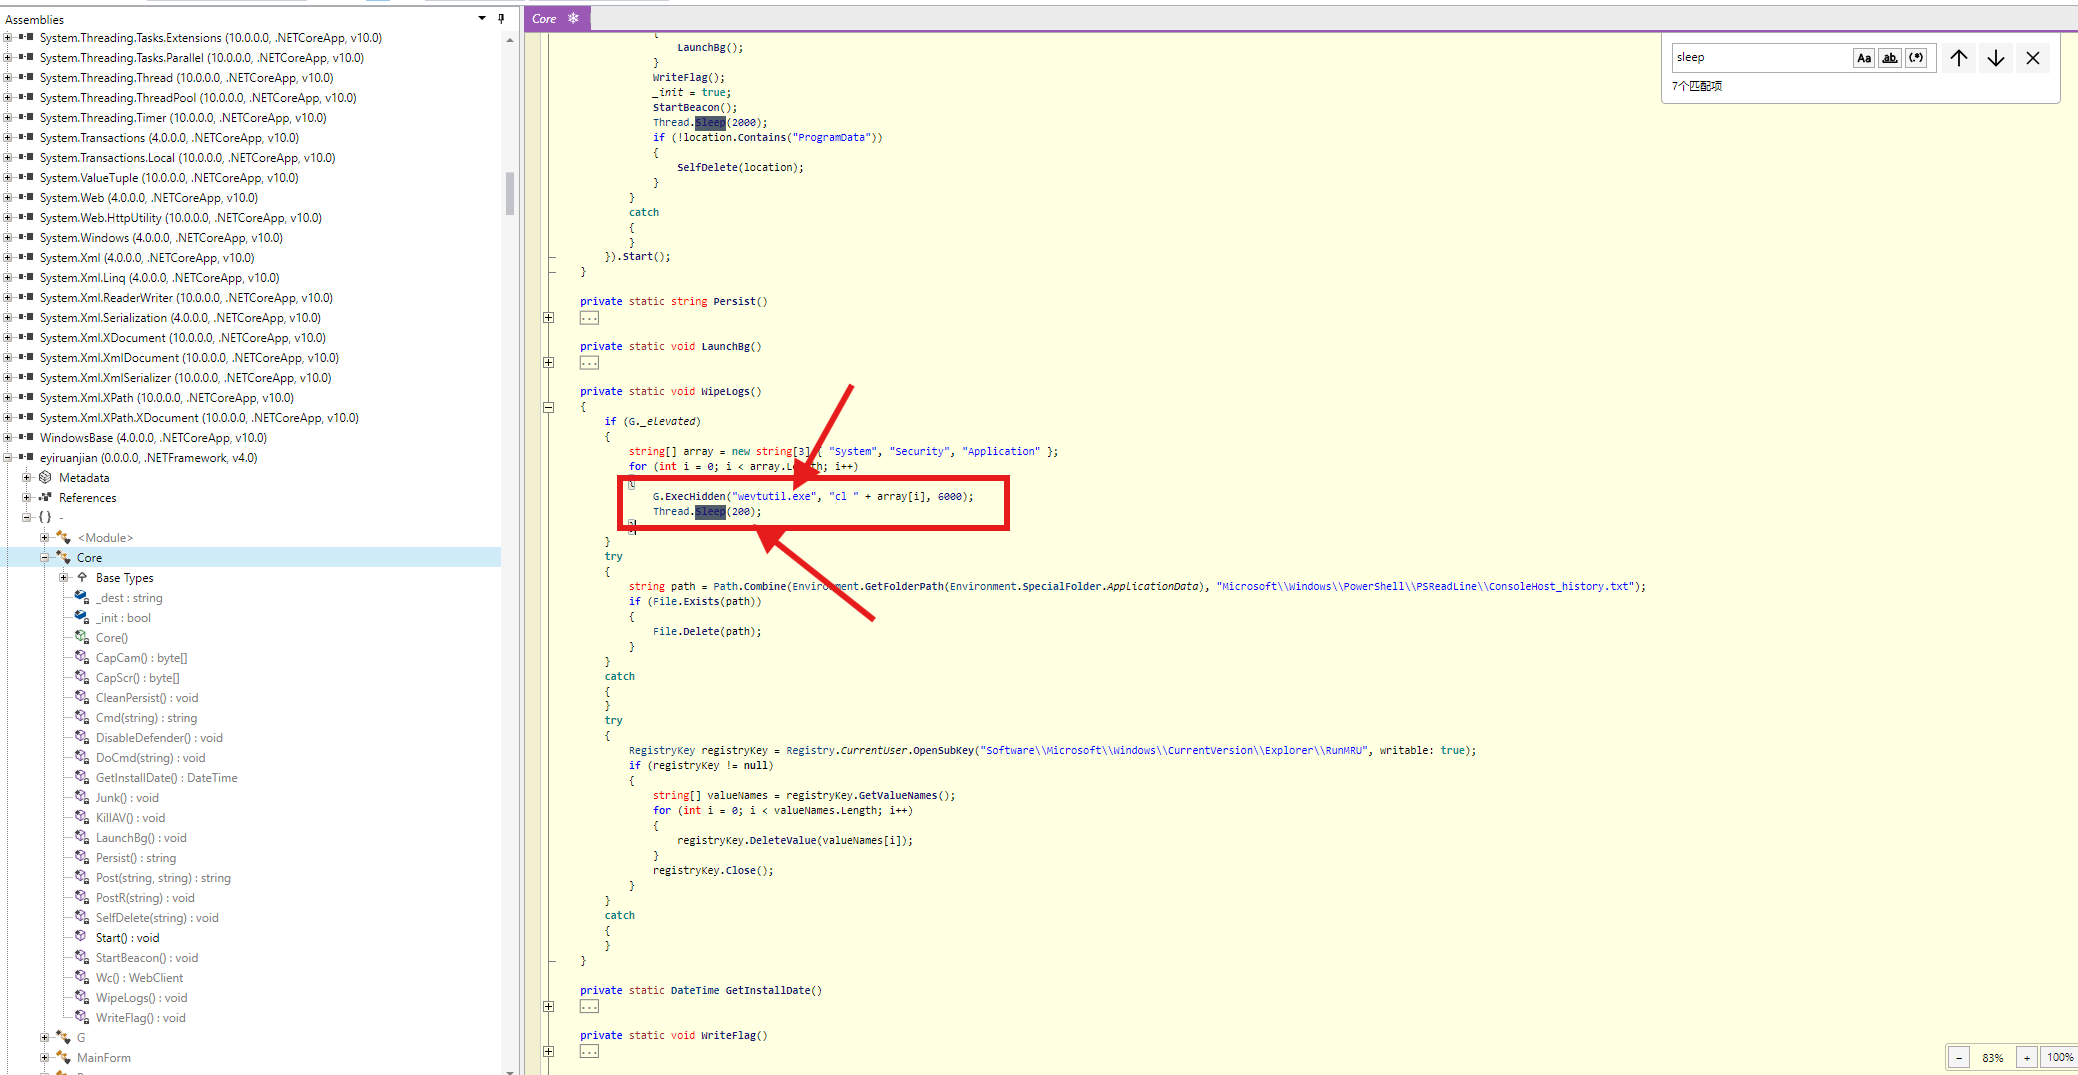
Task: Select the _dest : string field icon
Action: pyautogui.click(x=82, y=598)
